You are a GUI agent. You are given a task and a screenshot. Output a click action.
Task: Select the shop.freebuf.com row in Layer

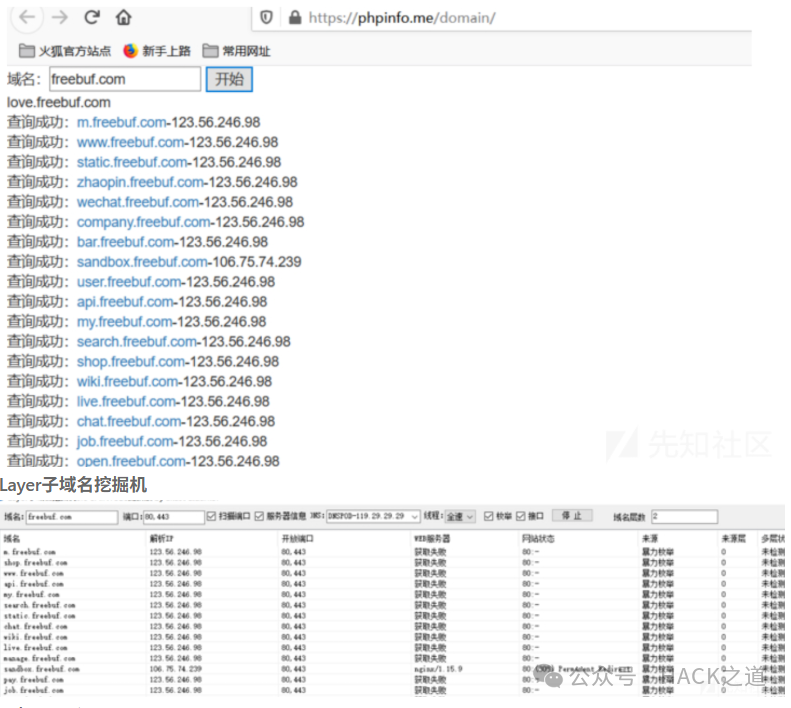[392, 563]
